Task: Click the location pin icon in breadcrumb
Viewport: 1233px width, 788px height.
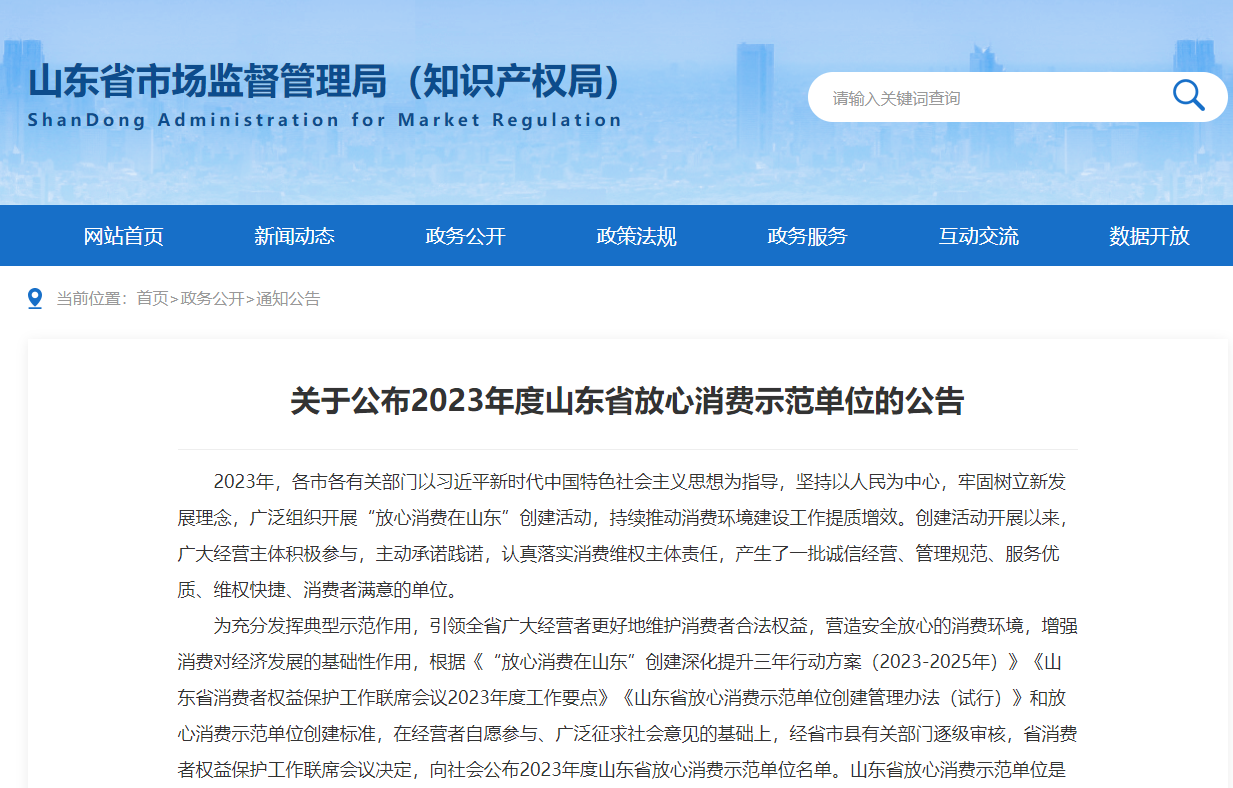Action: click(x=35, y=298)
